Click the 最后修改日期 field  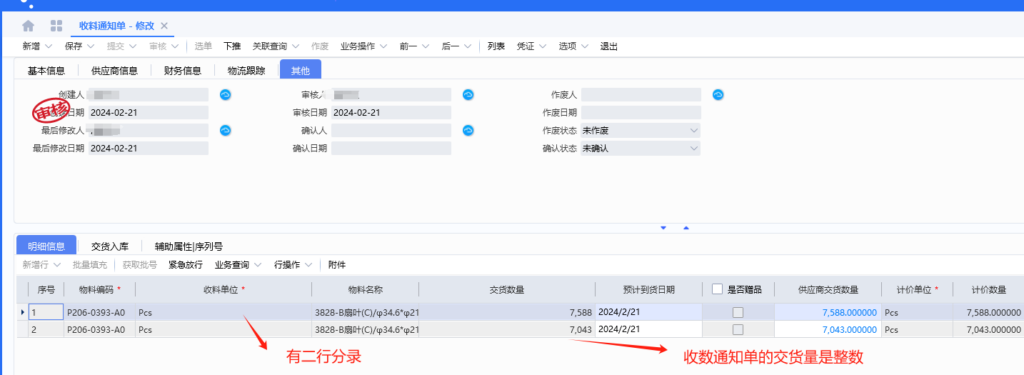click(x=148, y=148)
